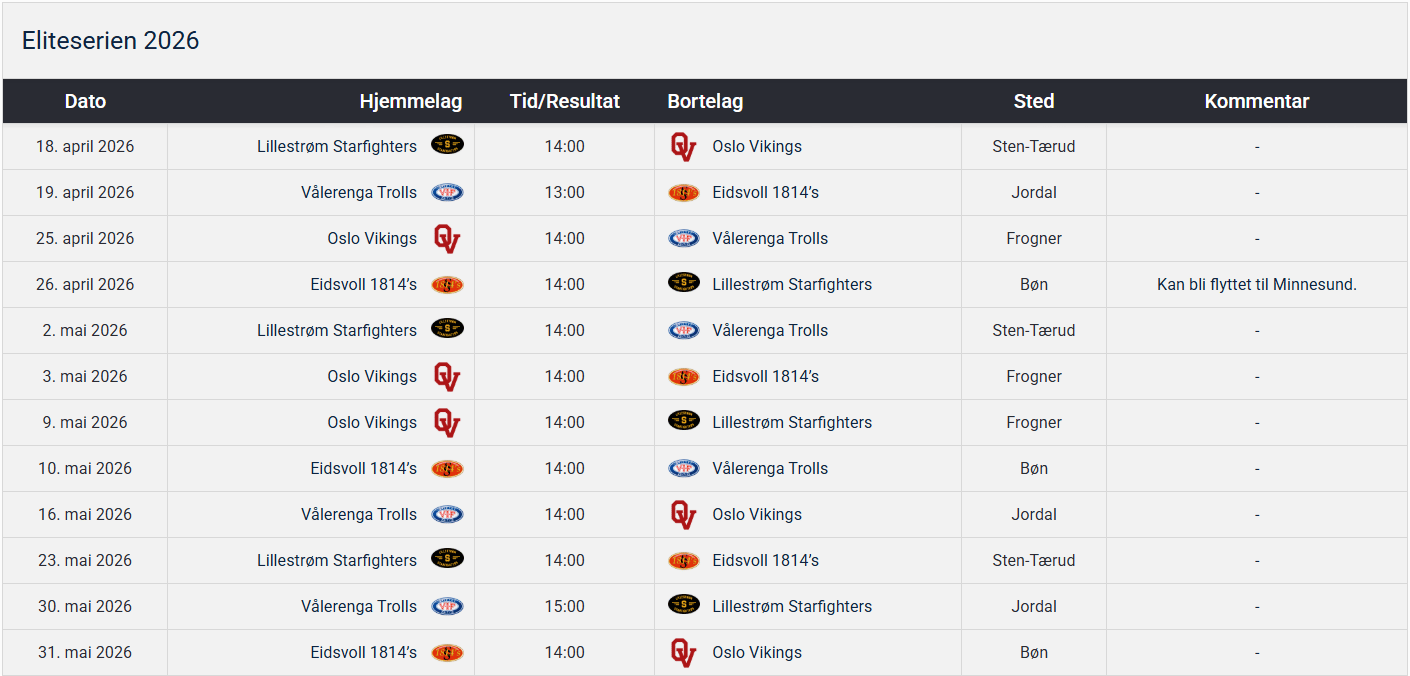Click Oslo Vikings away logo on 31. mai
The width and height of the screenshot is (1410, 676).
click(683, 653)
